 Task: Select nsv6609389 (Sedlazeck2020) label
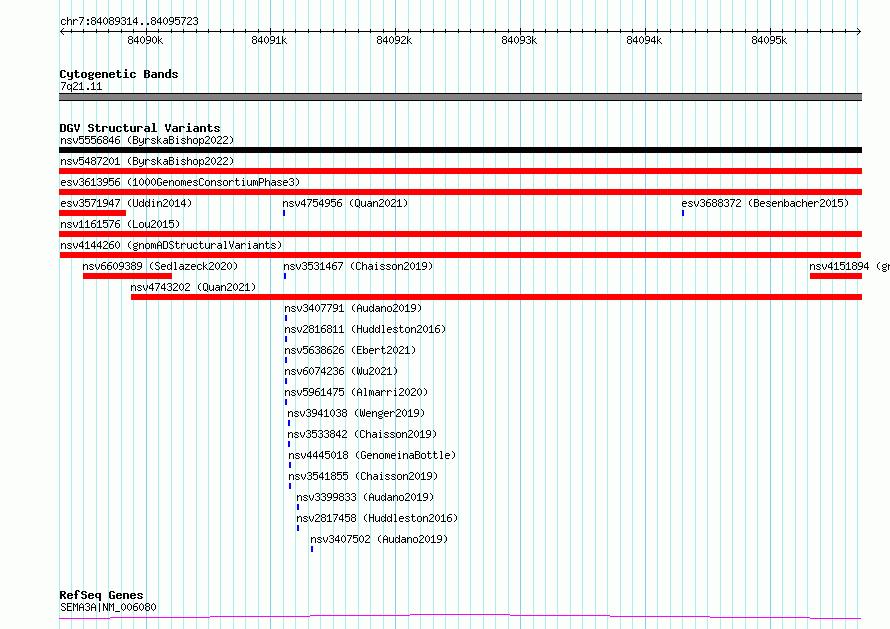pyautogui.click(x=160, y=266)
